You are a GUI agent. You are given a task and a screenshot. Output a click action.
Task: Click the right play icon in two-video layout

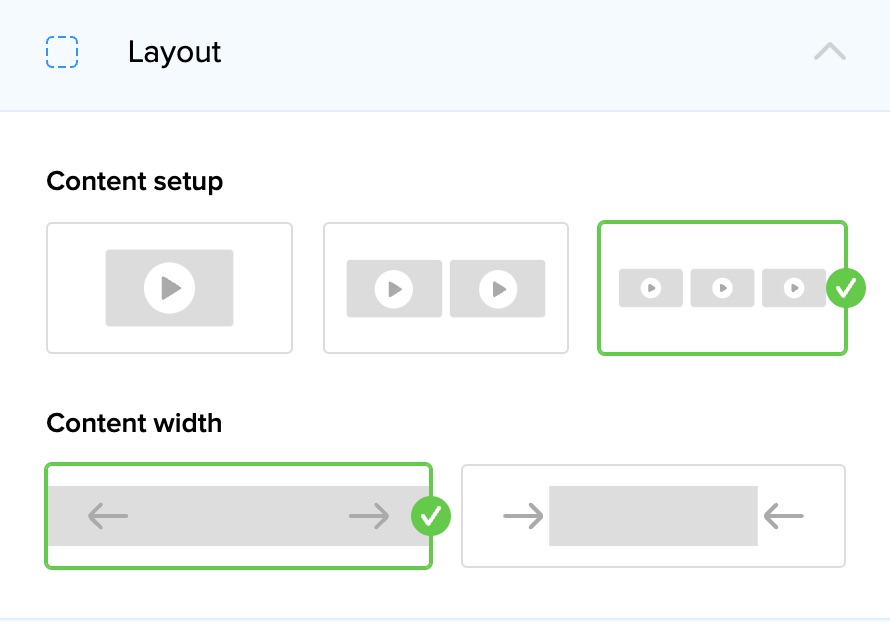click(x=497, y=289)
